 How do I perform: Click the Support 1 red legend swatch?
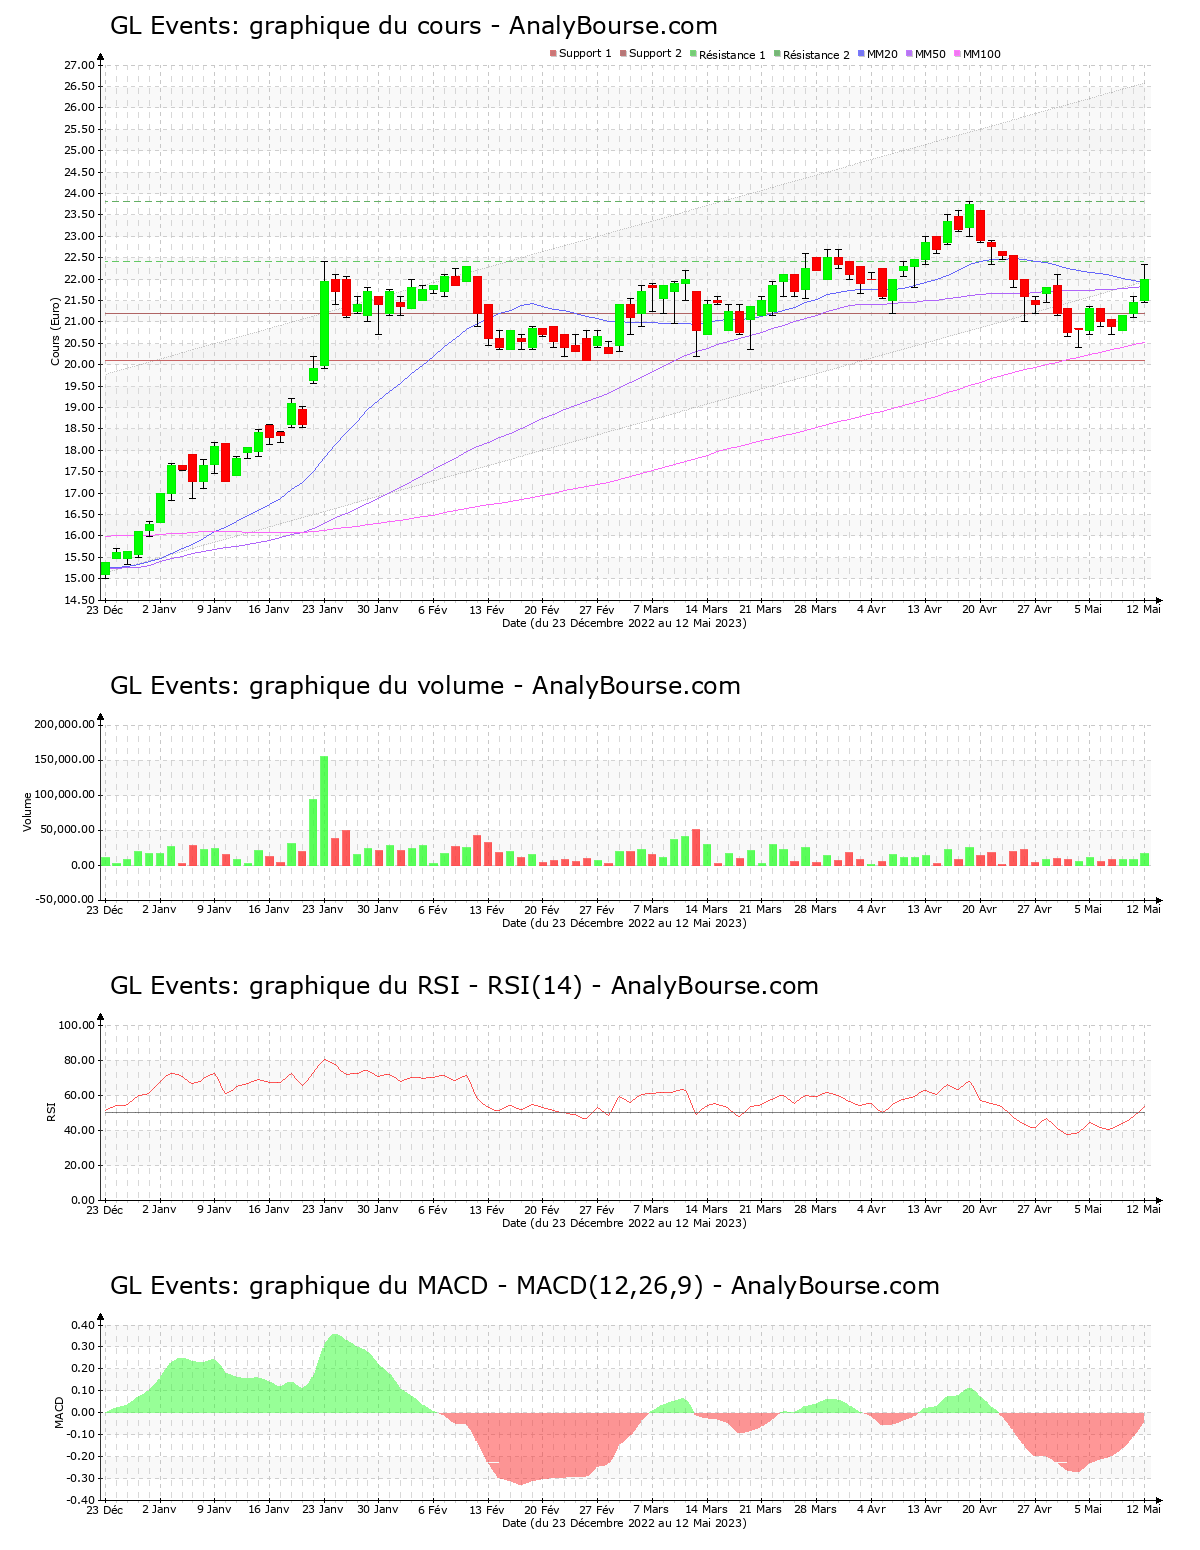click(x=553, y=54)
